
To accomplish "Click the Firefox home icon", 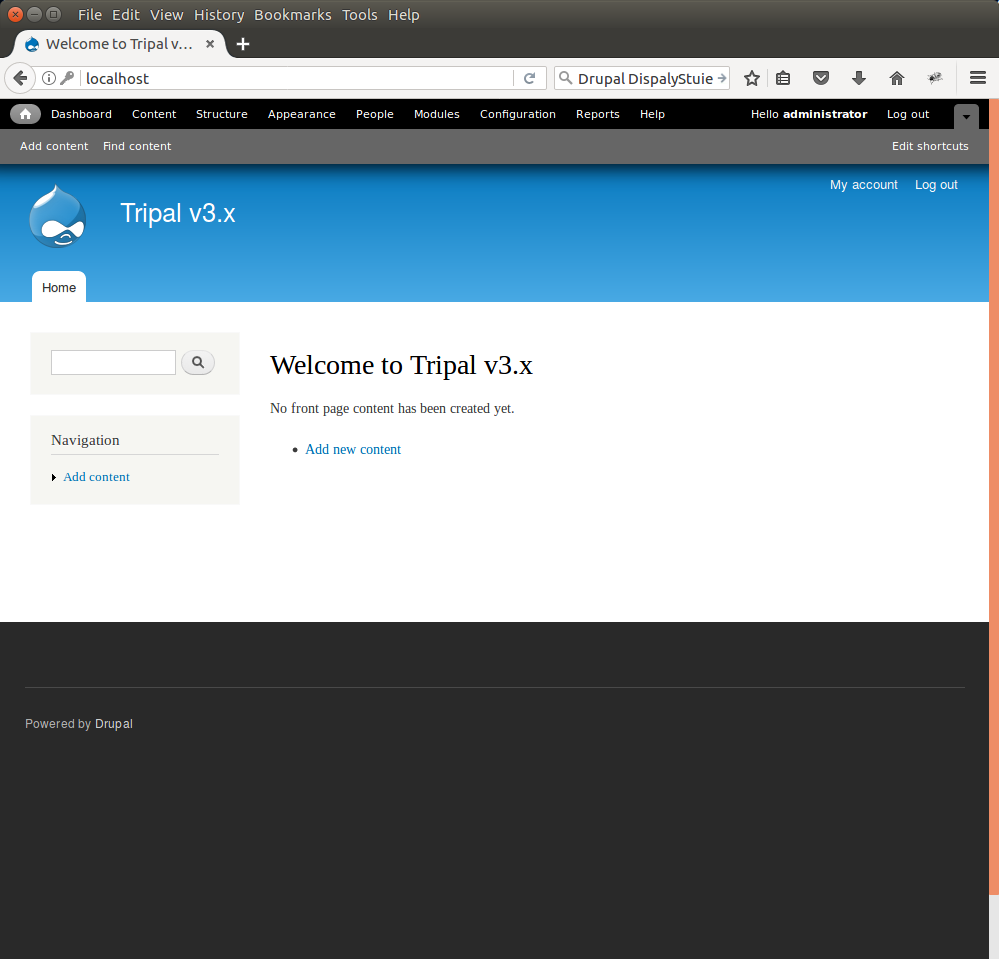I will click(897, 78).
